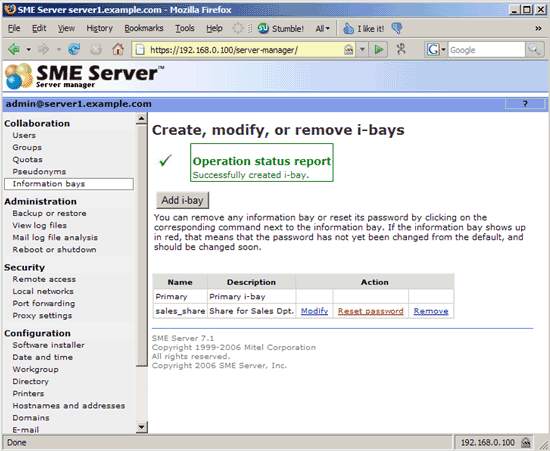Open Groups in the sidebar
550x451 pixels.
tap(27, 147)
